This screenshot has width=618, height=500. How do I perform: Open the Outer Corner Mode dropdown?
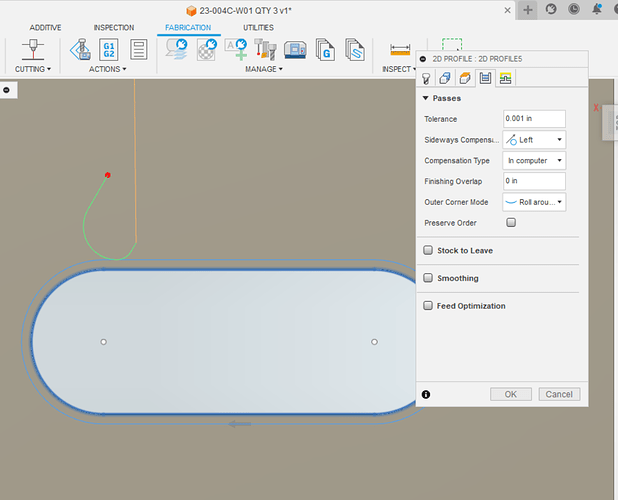point(534,202)
